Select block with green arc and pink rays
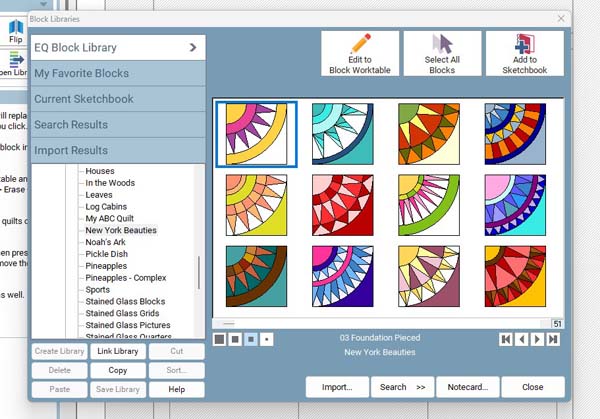 429,205
